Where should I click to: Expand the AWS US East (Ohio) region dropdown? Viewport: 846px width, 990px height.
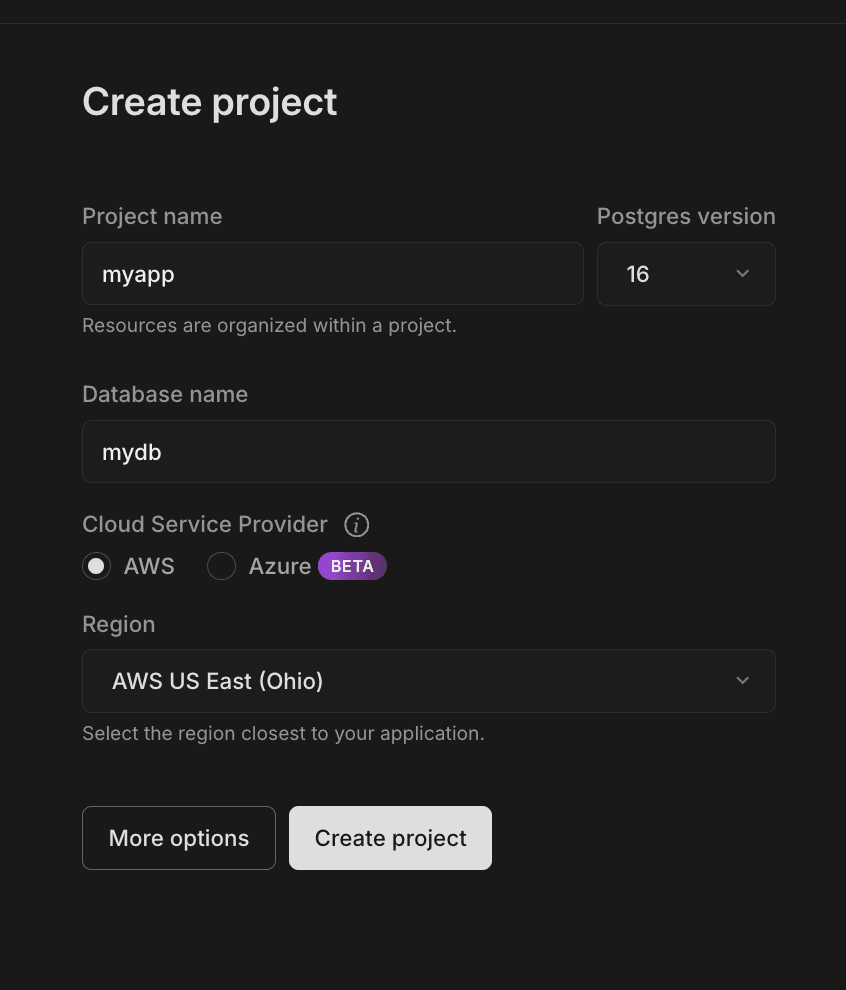point(428,681)
